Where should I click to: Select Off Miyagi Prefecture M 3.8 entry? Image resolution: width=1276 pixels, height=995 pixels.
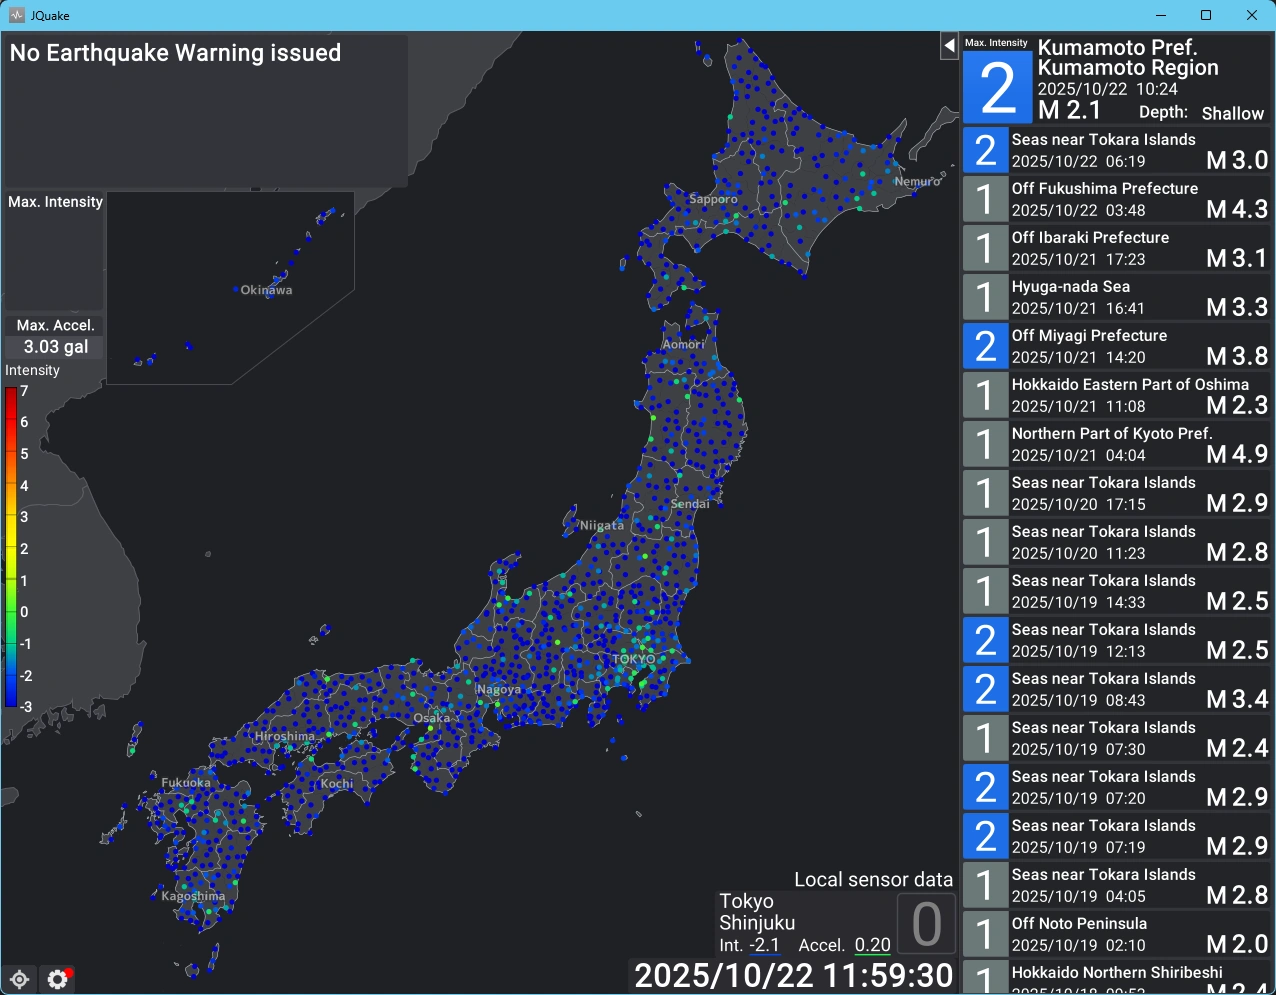[1116, 346]
